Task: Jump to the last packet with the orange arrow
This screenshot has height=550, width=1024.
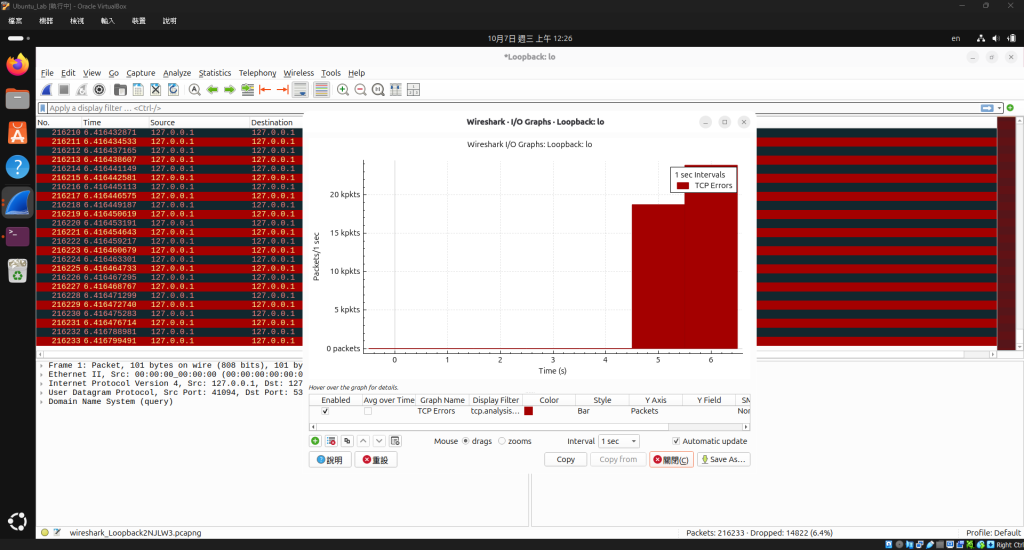Action: click(283, 89)
